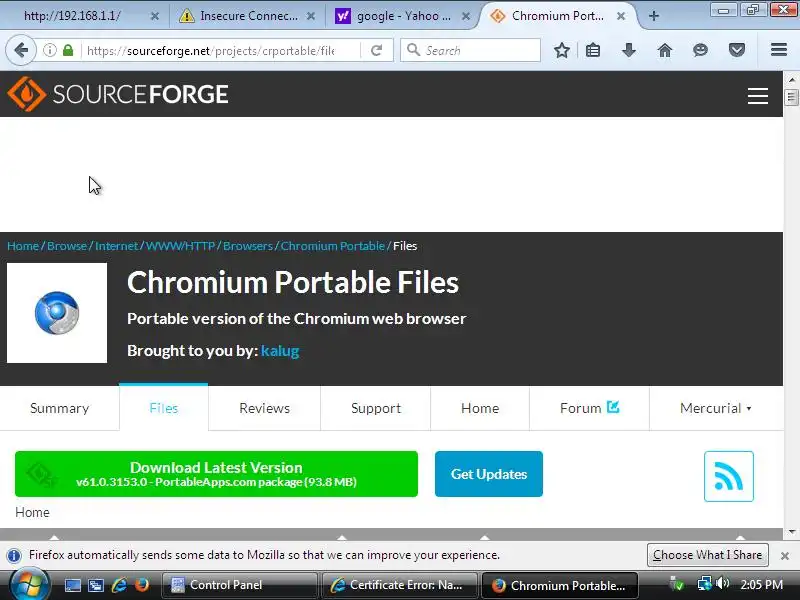The width and height of the screenshot is (800, 600).
Task: Open the Forum external link tab
Action: (x=589, y=408)
